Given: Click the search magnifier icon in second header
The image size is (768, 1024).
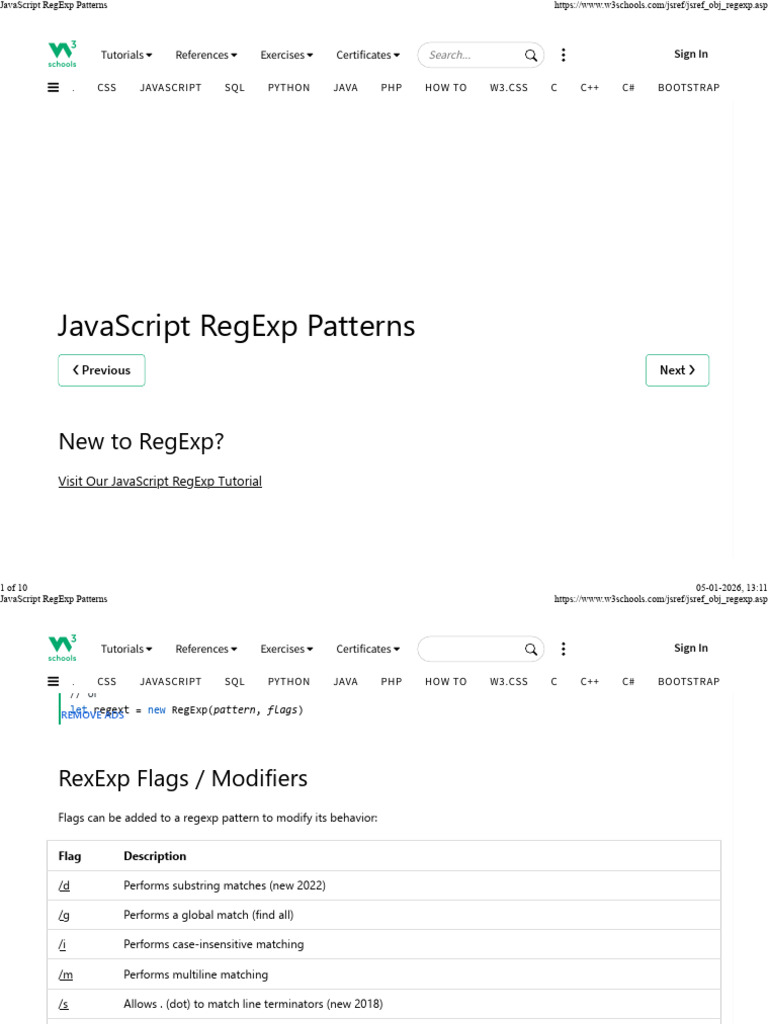Looking at the screenshot, I should point(531,649).
